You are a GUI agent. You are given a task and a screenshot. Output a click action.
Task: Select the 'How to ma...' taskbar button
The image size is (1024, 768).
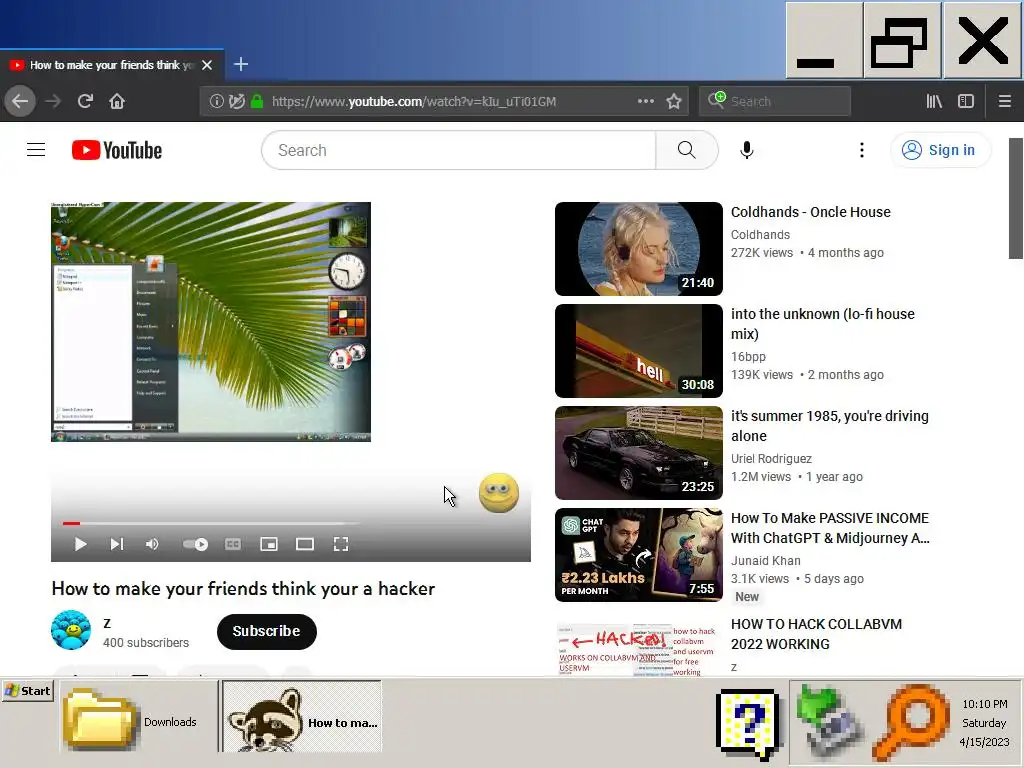coord(302,717)
